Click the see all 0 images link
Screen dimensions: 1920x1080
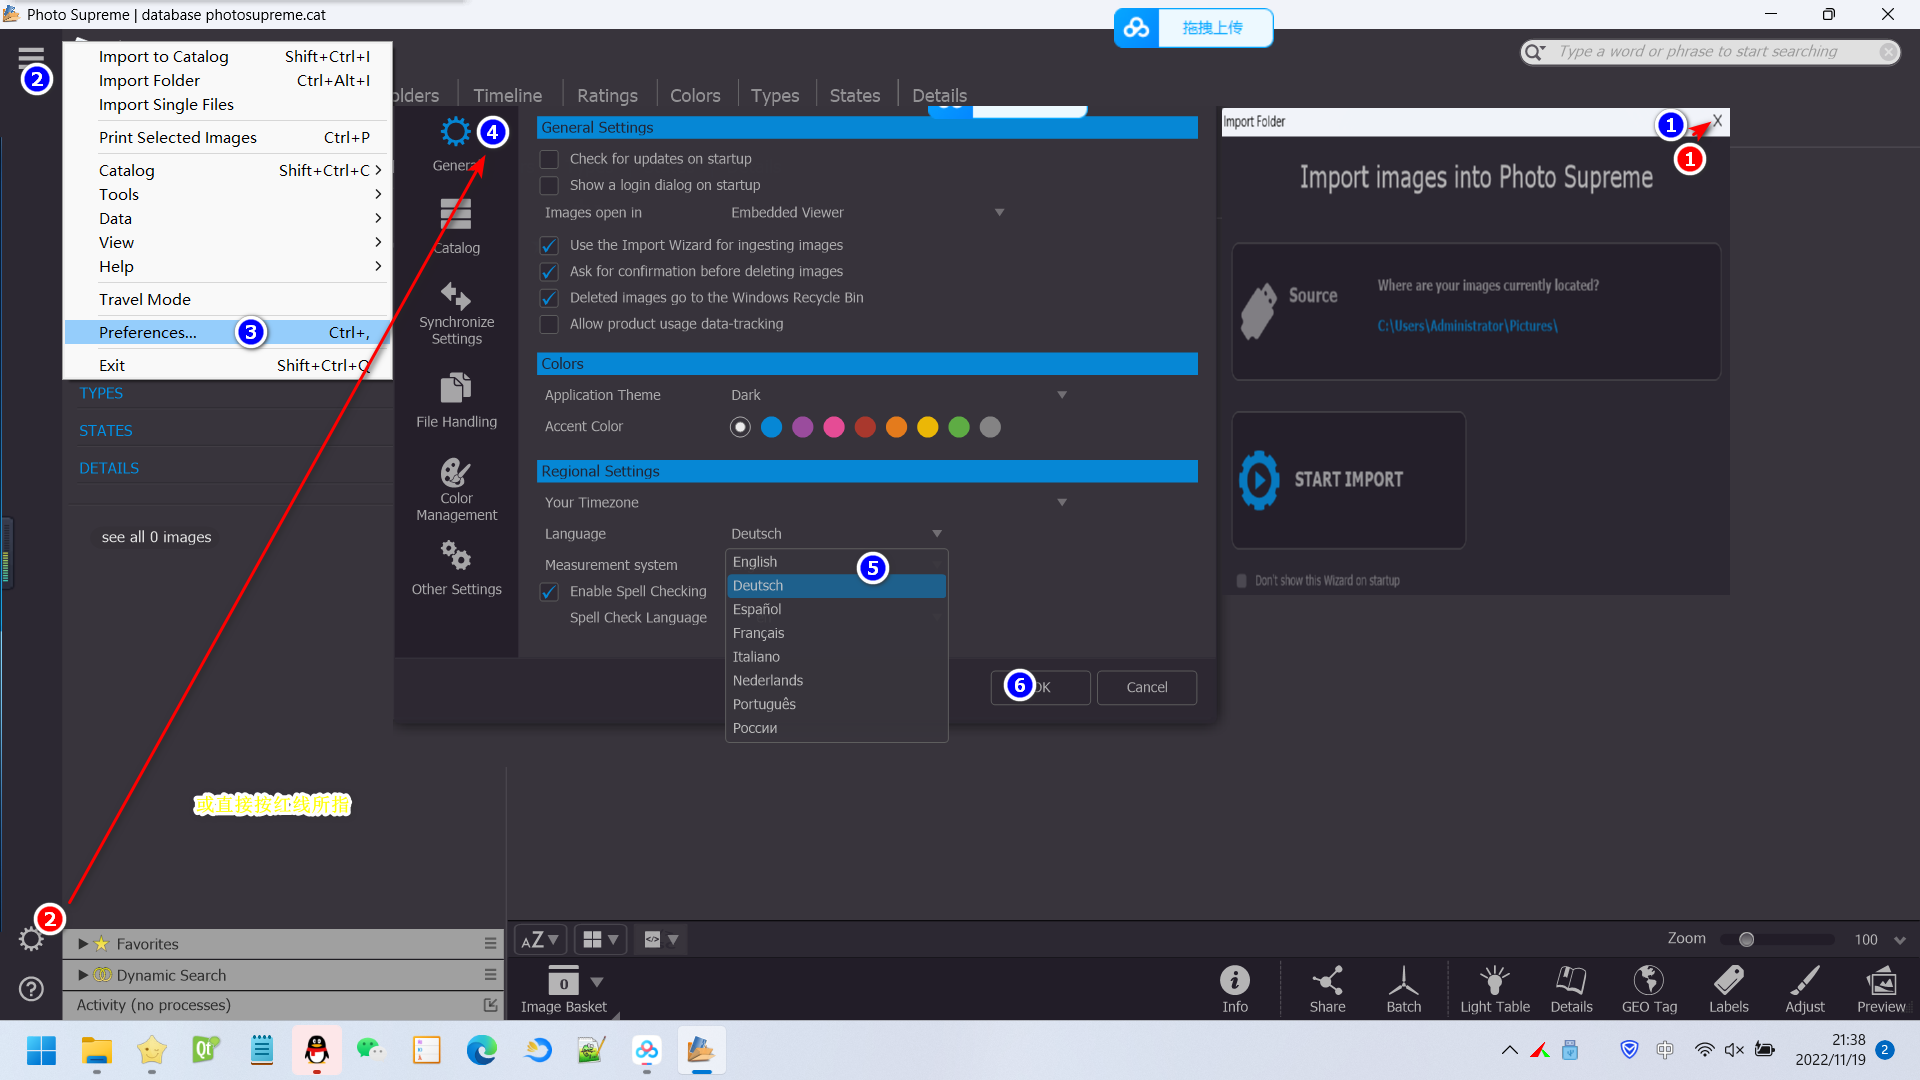click(157, 537)
